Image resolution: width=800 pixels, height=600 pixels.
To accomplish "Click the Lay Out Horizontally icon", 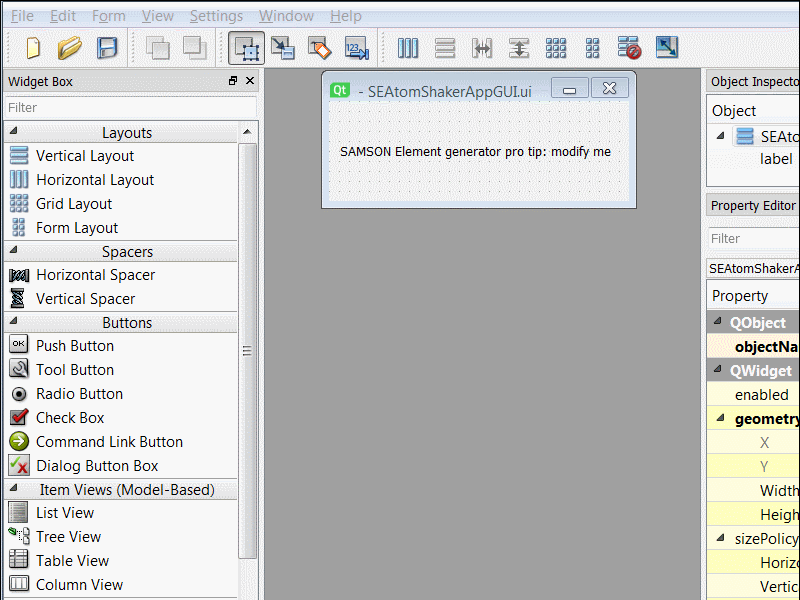I will (408, 47).
